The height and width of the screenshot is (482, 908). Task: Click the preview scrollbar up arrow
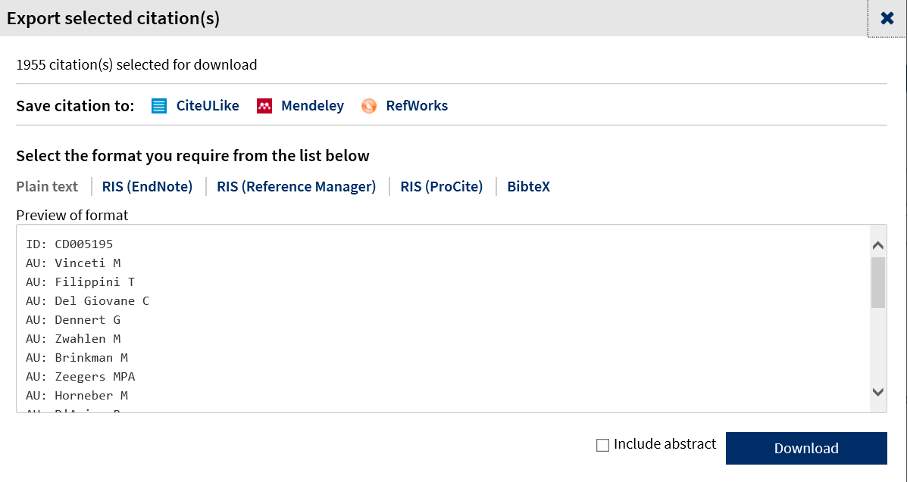878,246
